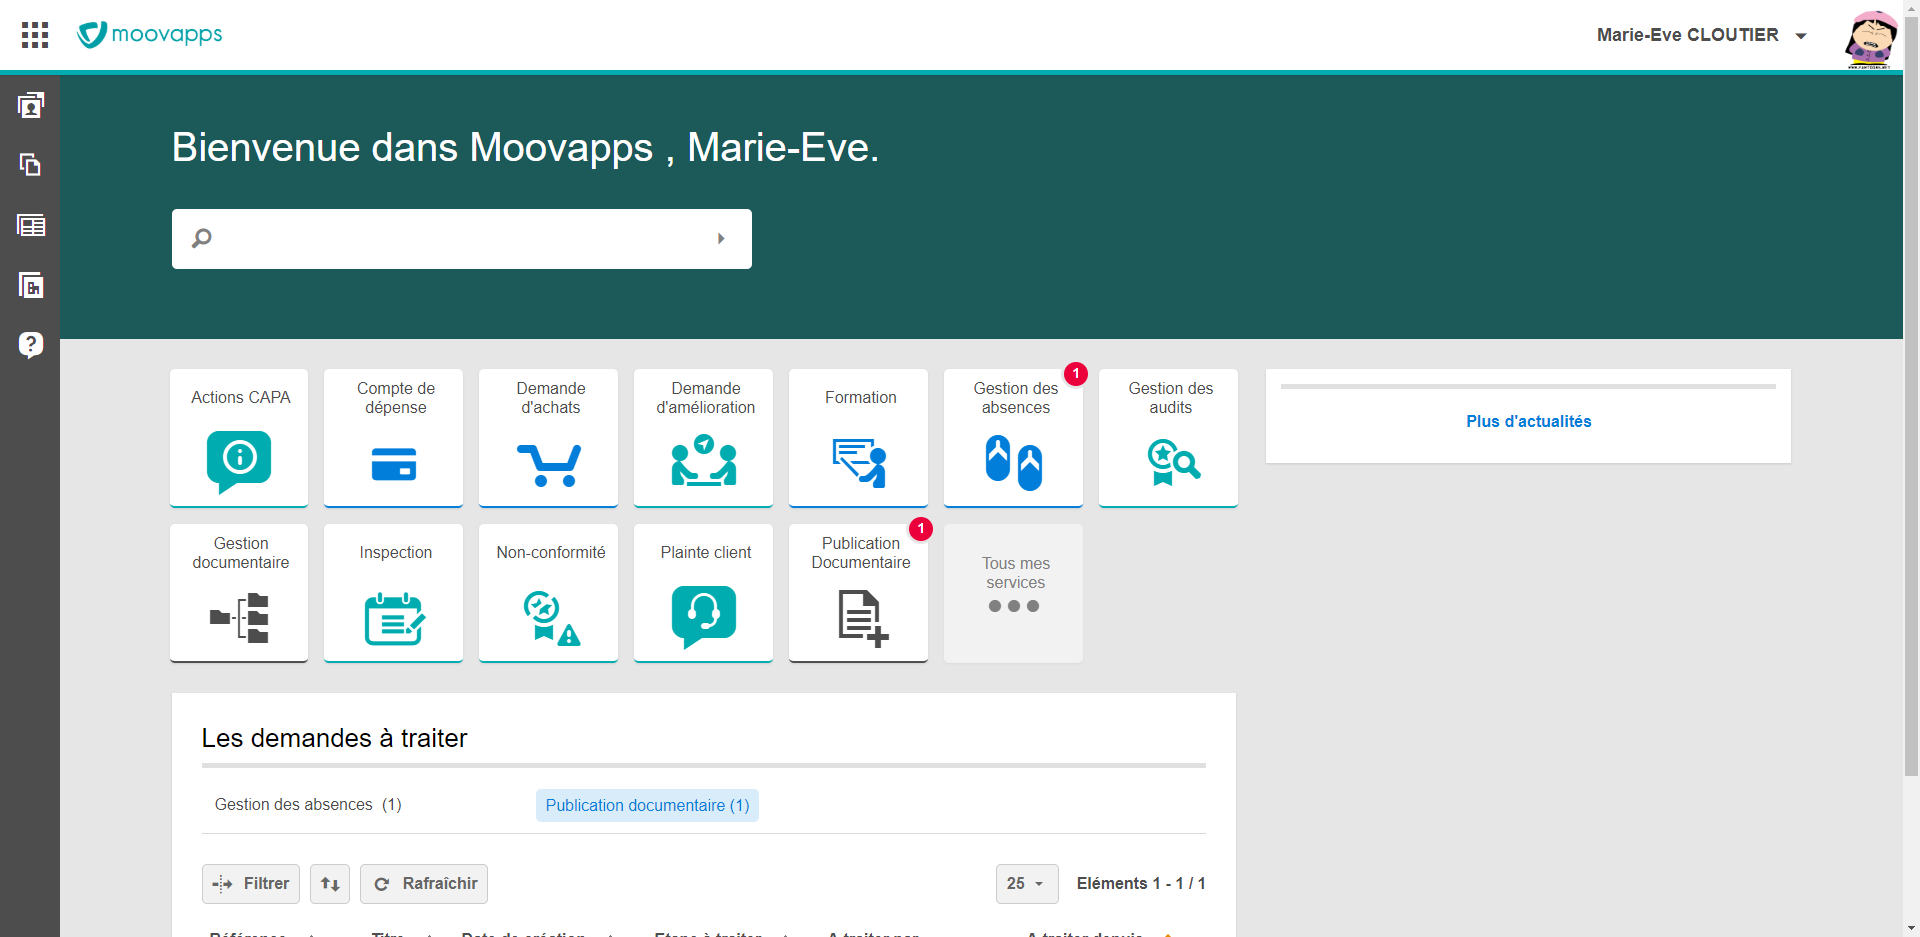This screenshot has height=937, width=1920.
Task: Open the Publication Documentaire tile
Action: (858, 593)
